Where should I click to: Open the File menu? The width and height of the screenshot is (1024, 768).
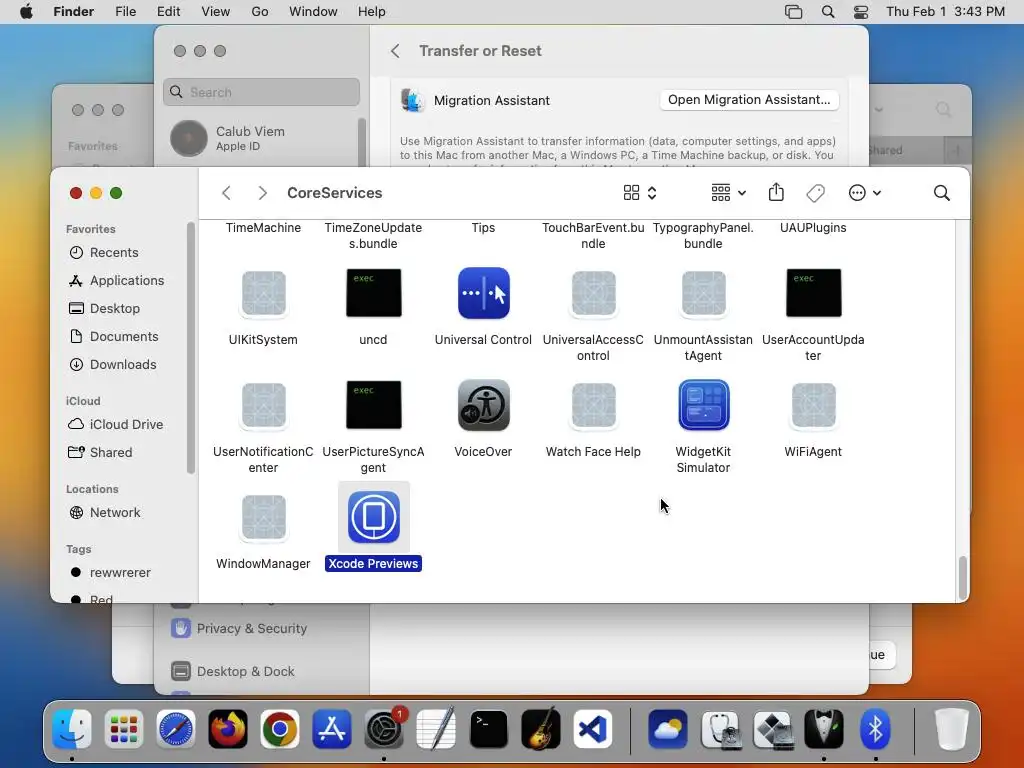click(125, 12)
